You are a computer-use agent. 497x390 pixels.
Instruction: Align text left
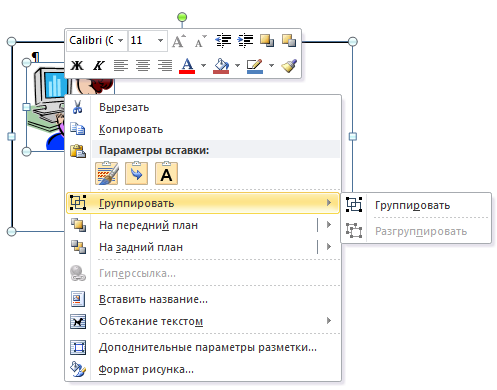click(x=121, y=65)
